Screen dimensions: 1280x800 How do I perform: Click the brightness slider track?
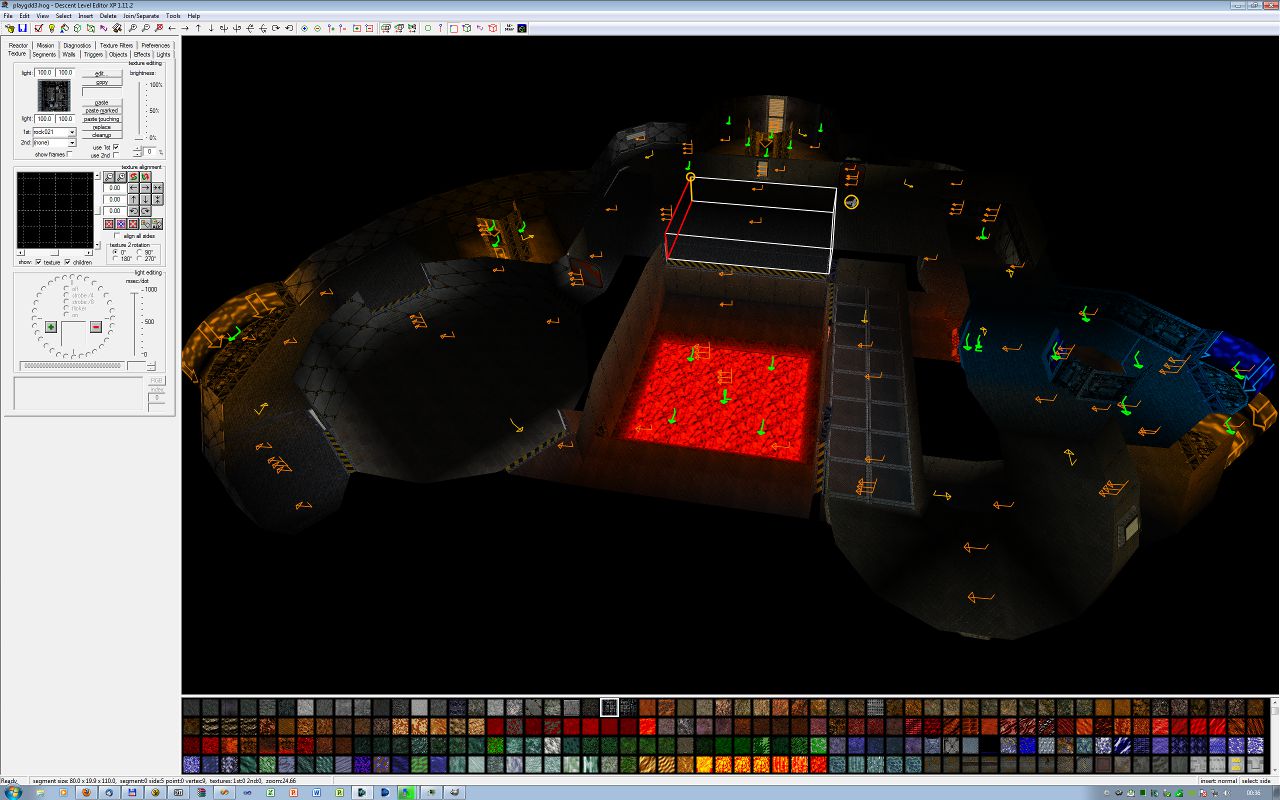(139, 110)
